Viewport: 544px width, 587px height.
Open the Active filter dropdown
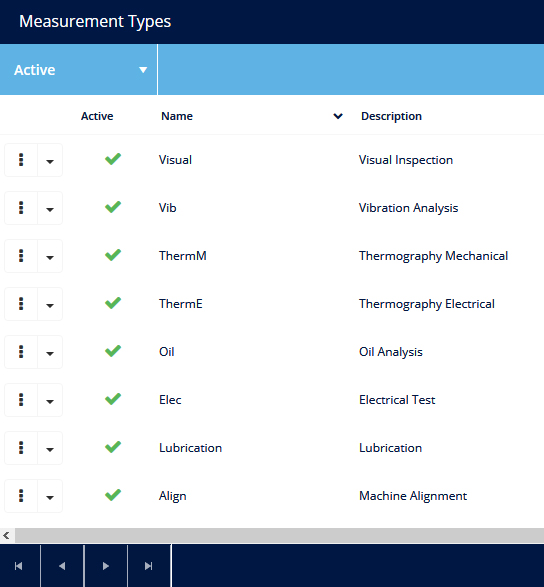point(79,70)
